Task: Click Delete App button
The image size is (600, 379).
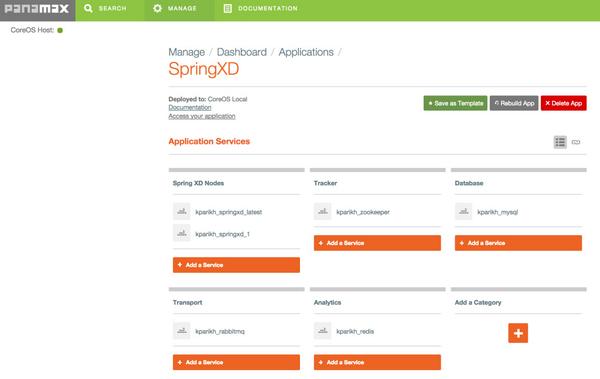Action: (x=563, y=103)
